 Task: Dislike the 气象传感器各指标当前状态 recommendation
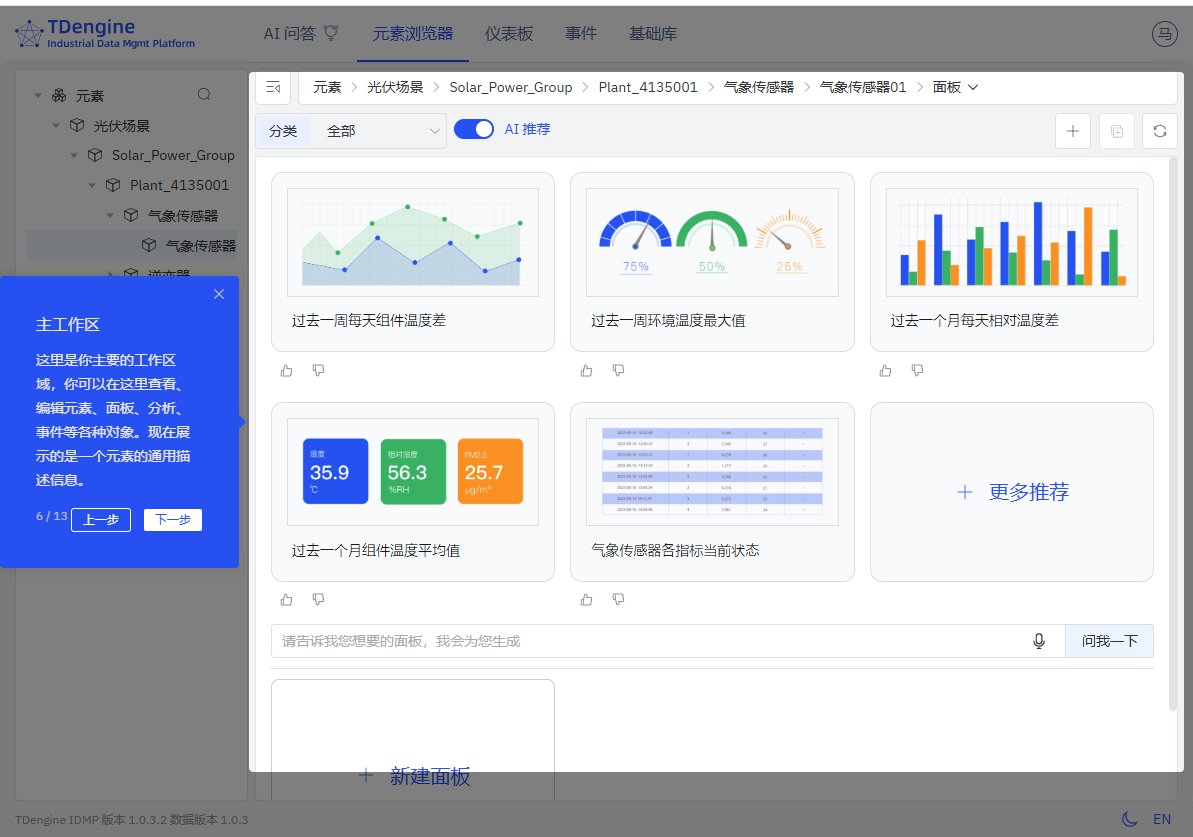(619, 600)
